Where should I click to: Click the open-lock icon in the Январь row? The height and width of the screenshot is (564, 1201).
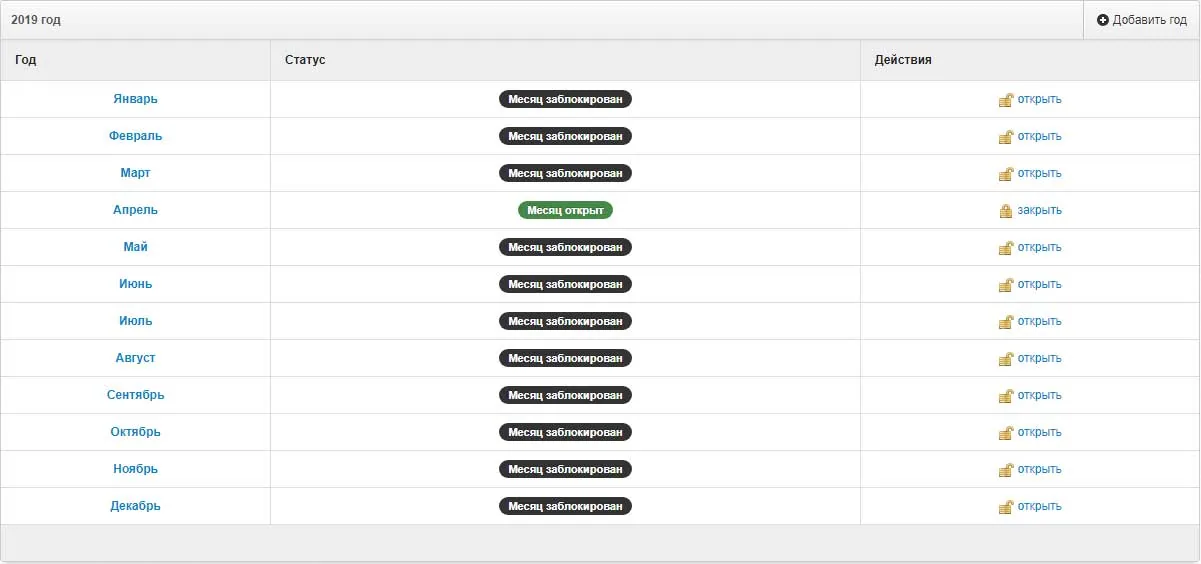(x=1006, y=99)
